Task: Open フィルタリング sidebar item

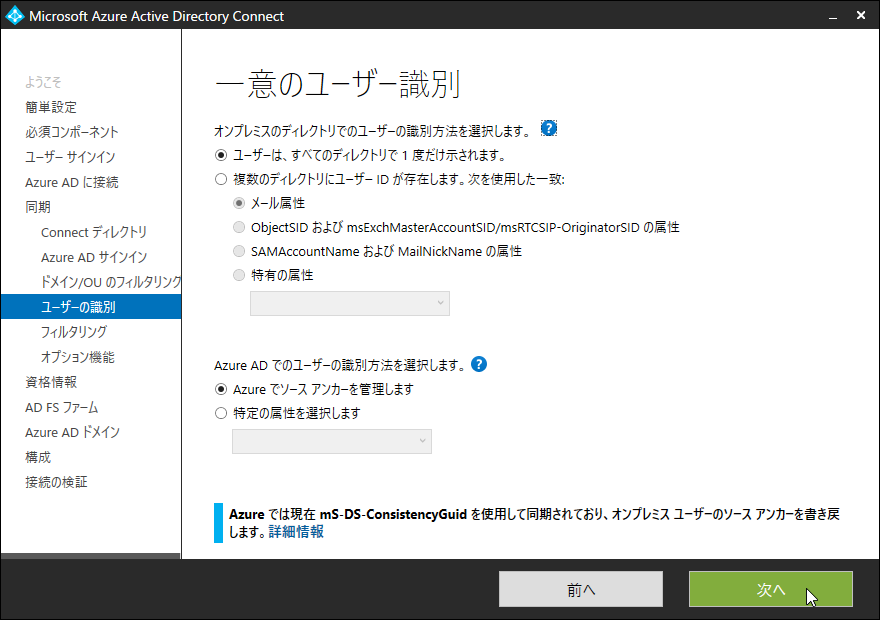Action: click(x=74, y=332)
